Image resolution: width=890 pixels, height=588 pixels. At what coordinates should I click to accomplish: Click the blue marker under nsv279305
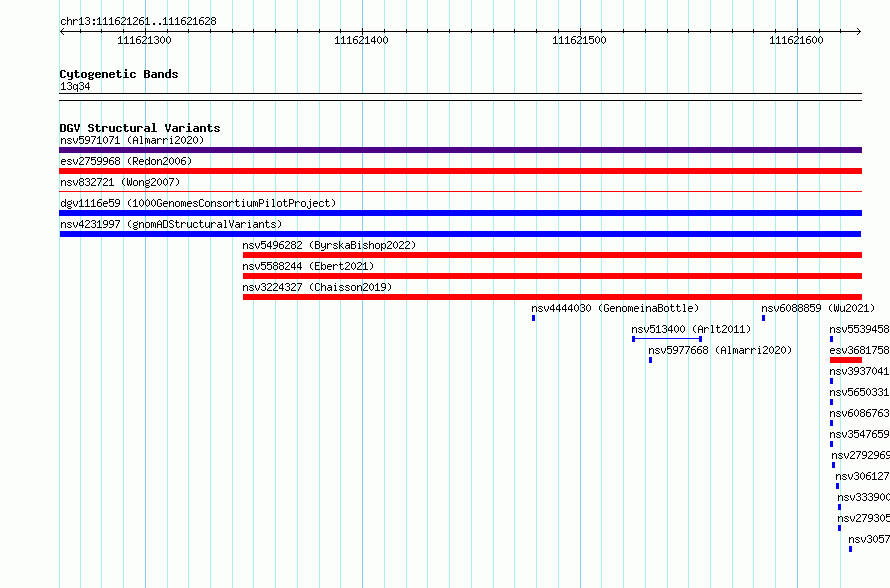(840, 528)
